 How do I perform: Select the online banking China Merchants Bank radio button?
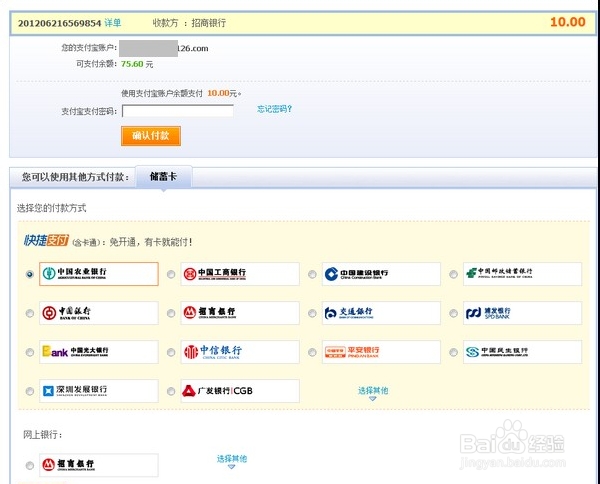click(x=30, y=466)
